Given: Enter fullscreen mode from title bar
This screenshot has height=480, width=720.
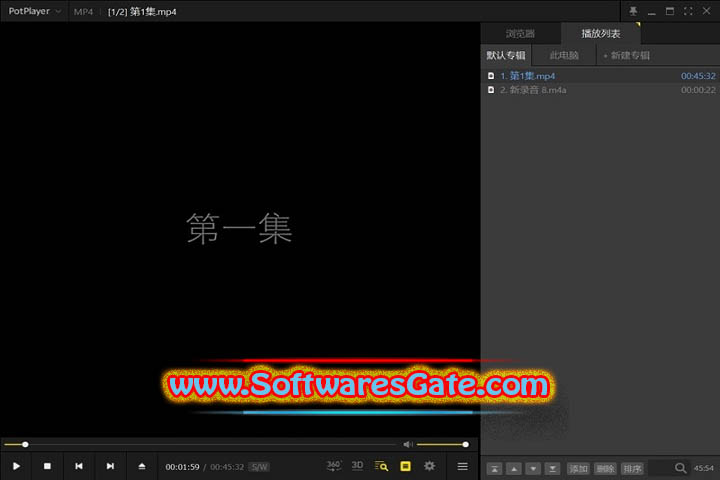Looking at the screenshot, I should tap(688, 11).
